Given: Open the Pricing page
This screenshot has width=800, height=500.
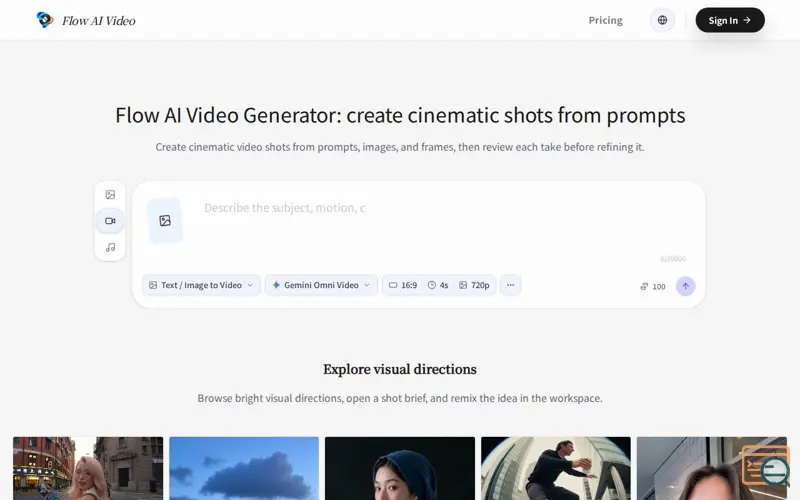Looking at the screenshot, I should (605, 20).
